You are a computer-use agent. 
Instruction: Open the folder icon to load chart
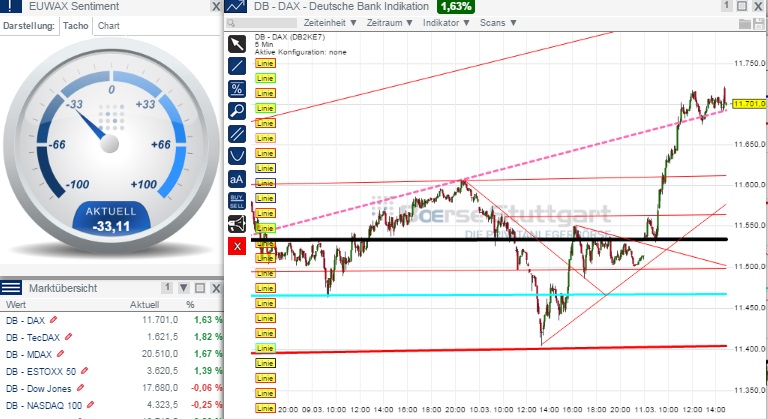[x=744, y=24]
